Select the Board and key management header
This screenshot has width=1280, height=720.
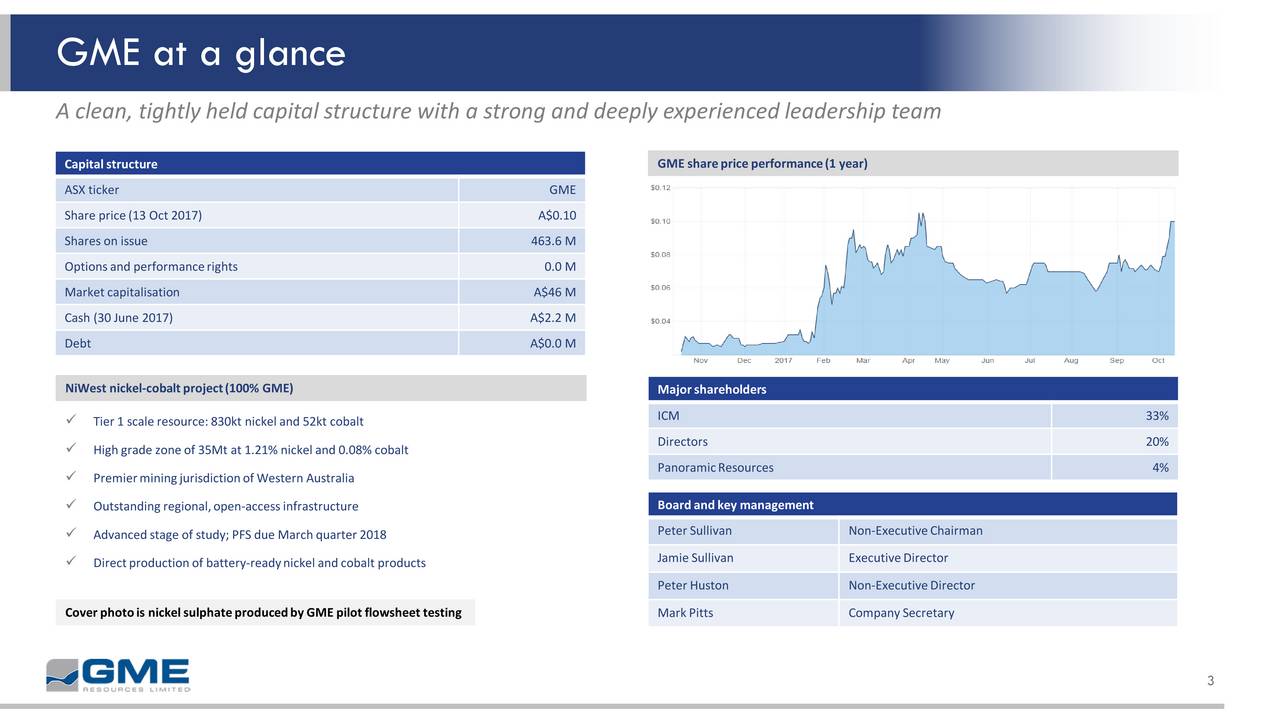coord(912,505)
